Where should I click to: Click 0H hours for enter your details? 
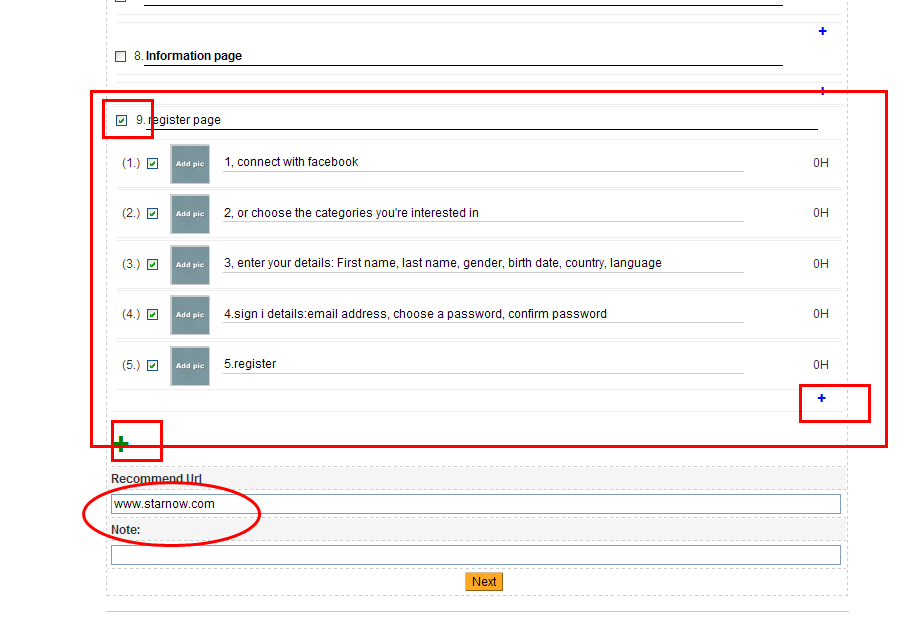(x=821, y=264)
